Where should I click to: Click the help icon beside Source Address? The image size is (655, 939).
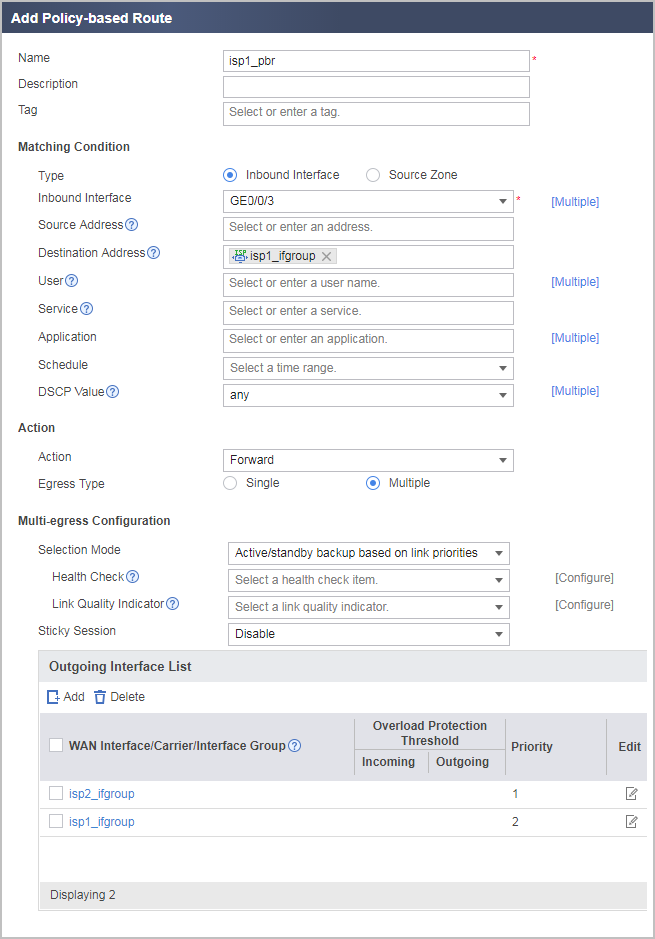[132, 225]
